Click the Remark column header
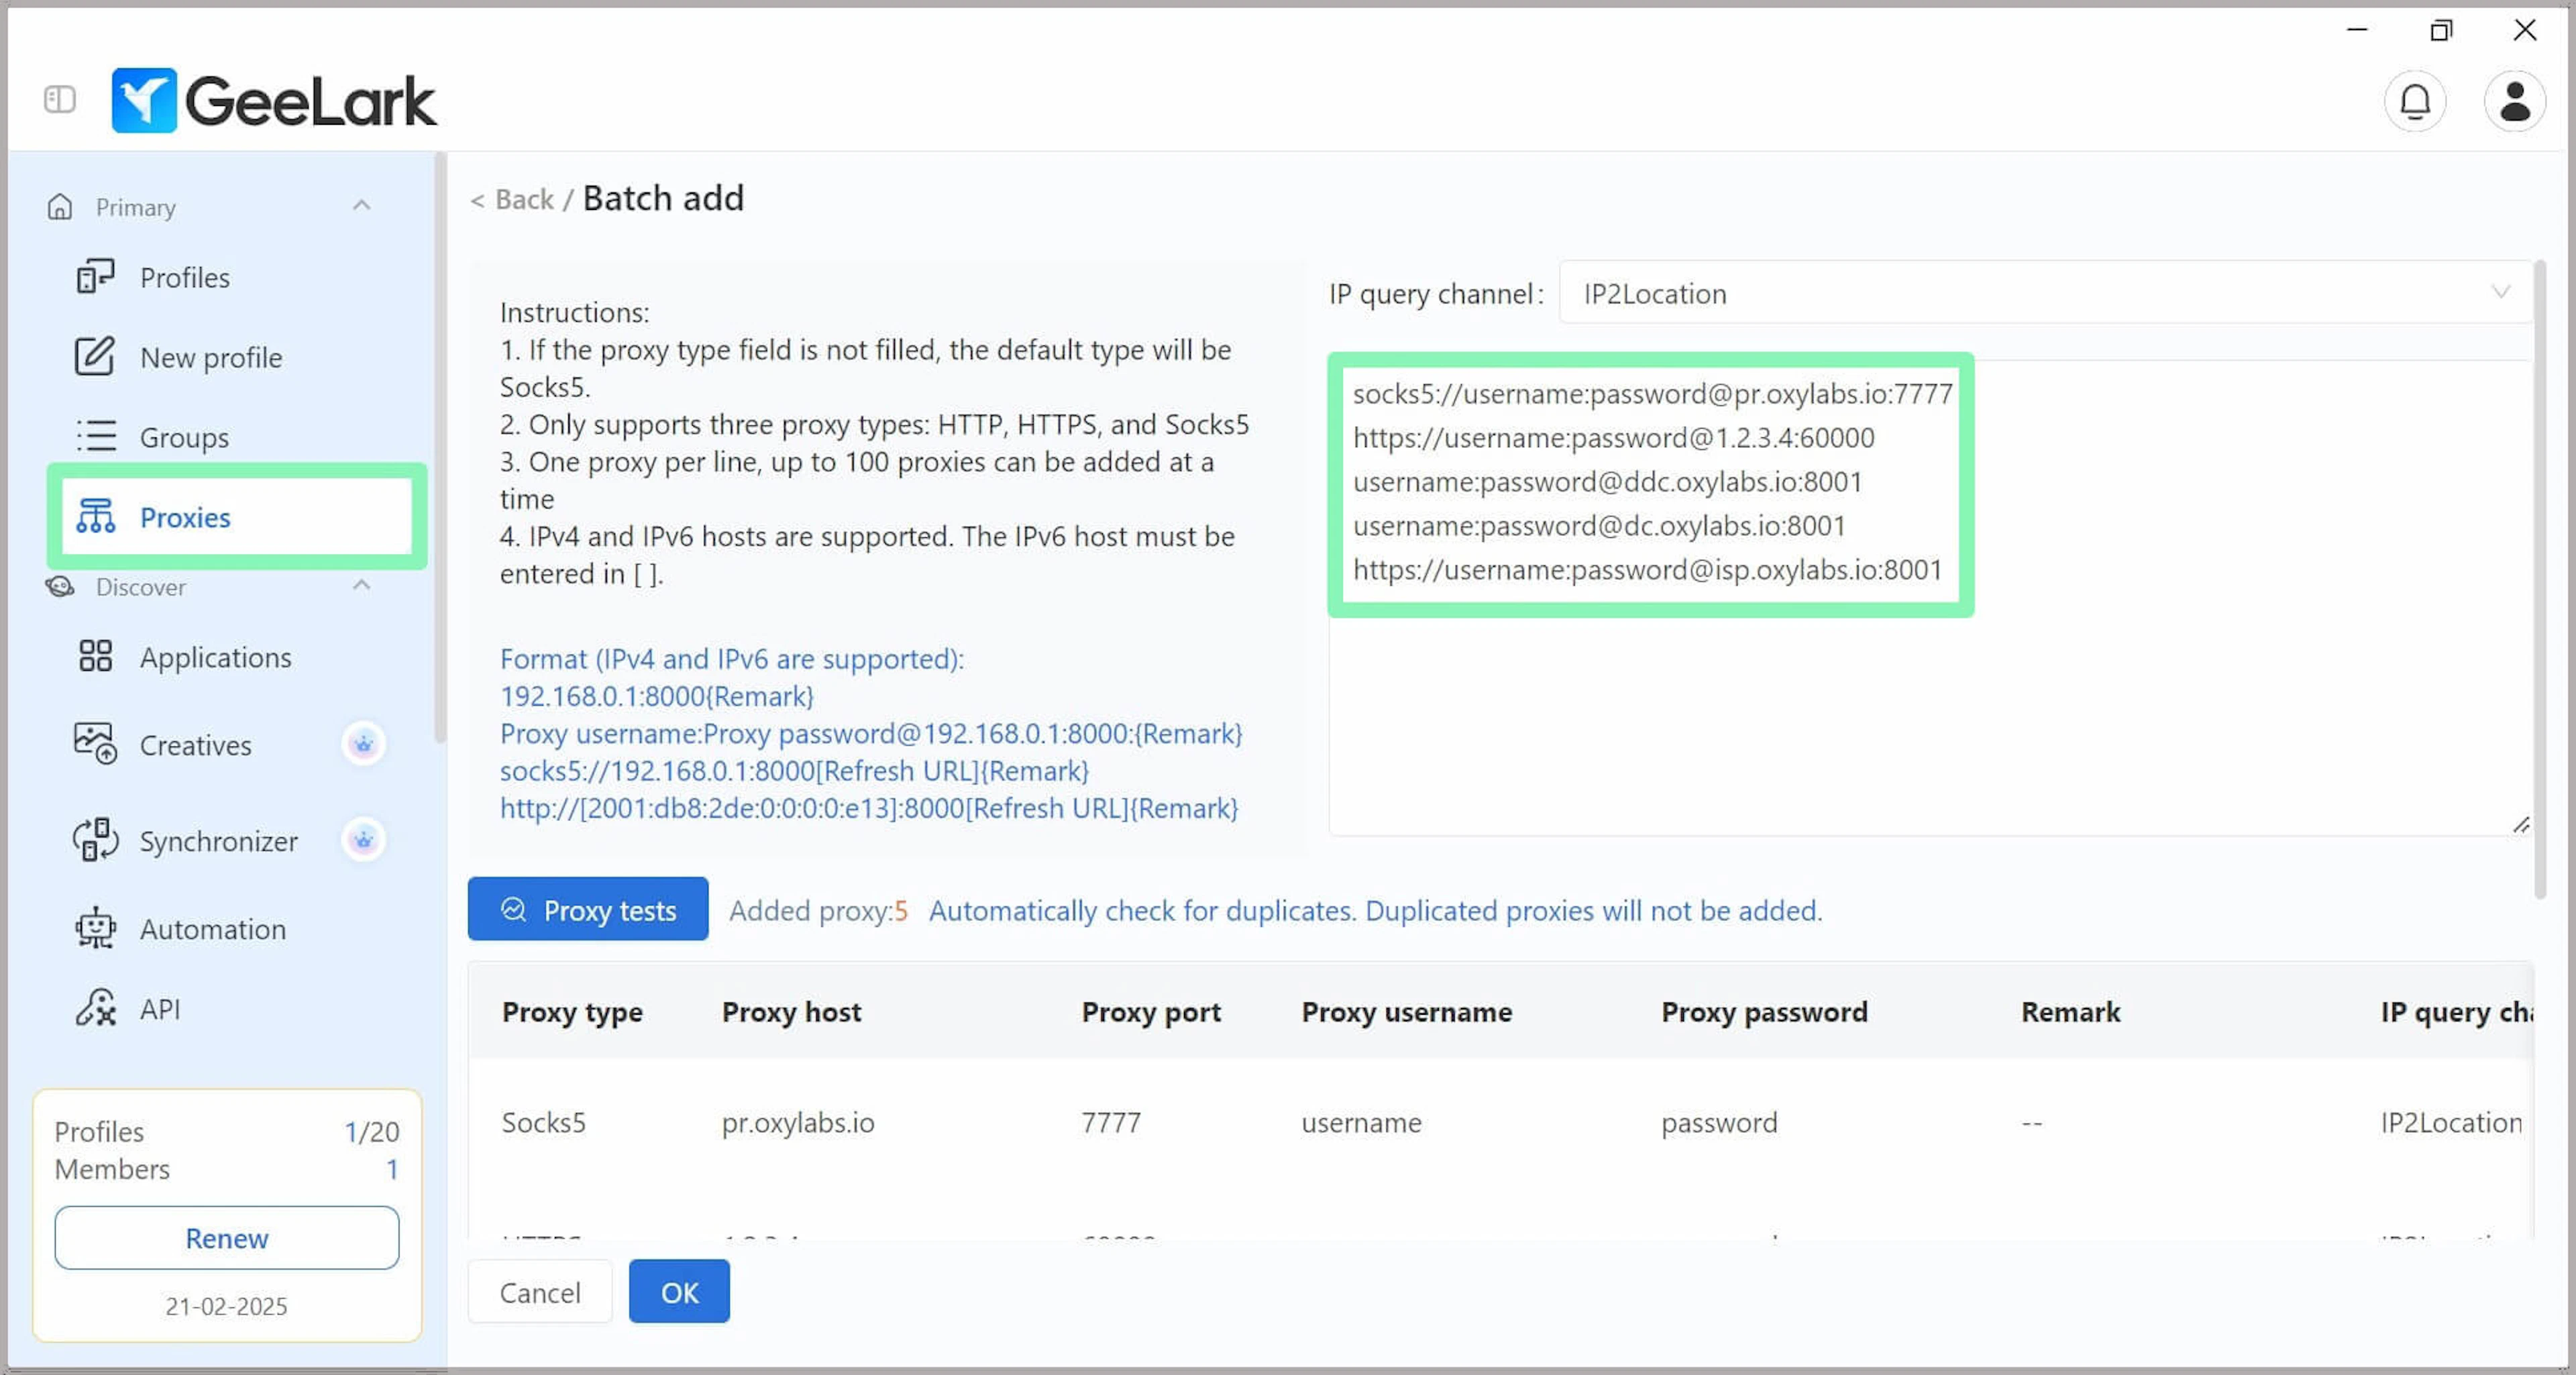This screenshot has width=2576, height=1375. 2070,1012
